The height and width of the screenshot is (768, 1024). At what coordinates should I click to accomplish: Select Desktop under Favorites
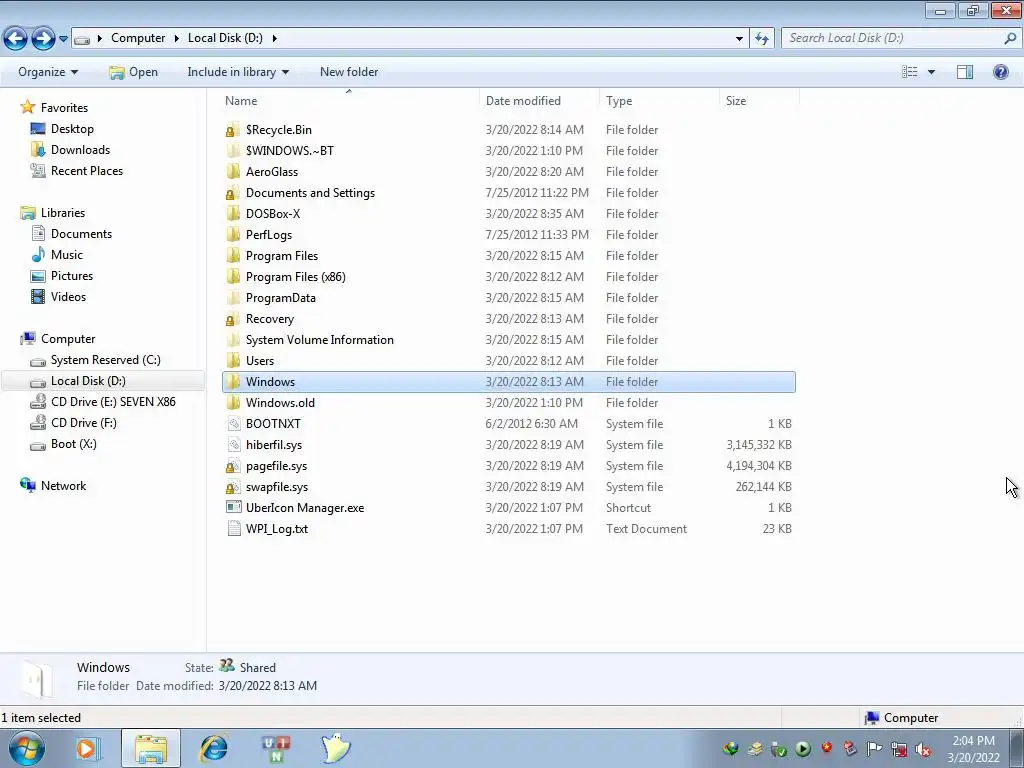(x=72, y=129)
